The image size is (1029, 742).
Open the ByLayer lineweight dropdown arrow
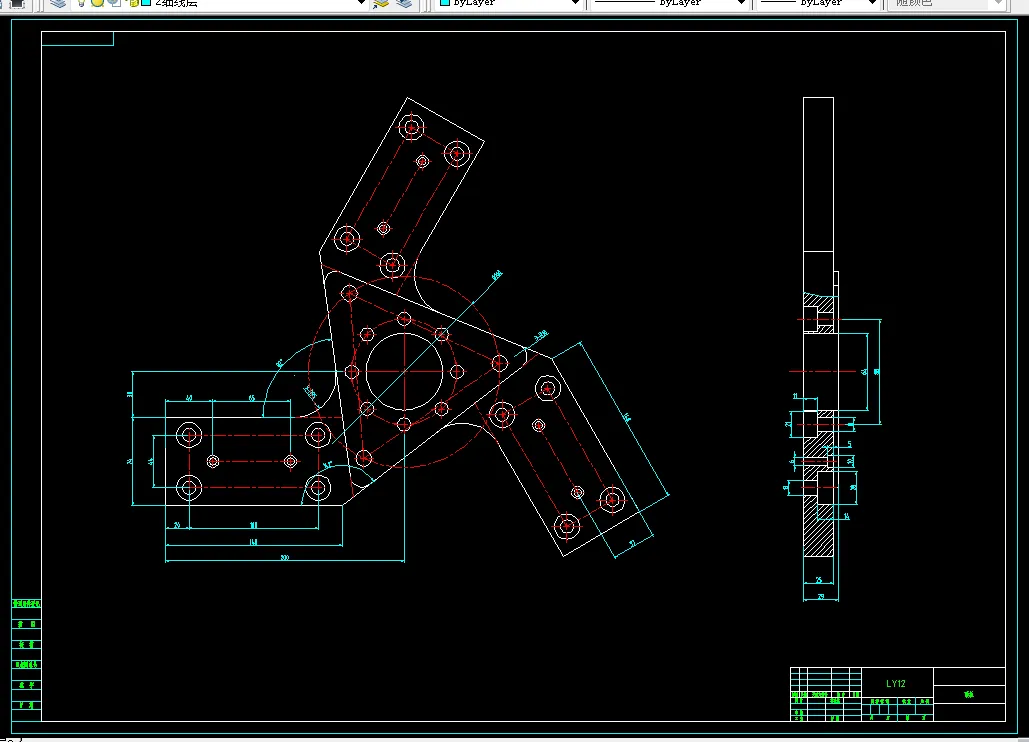872,3
